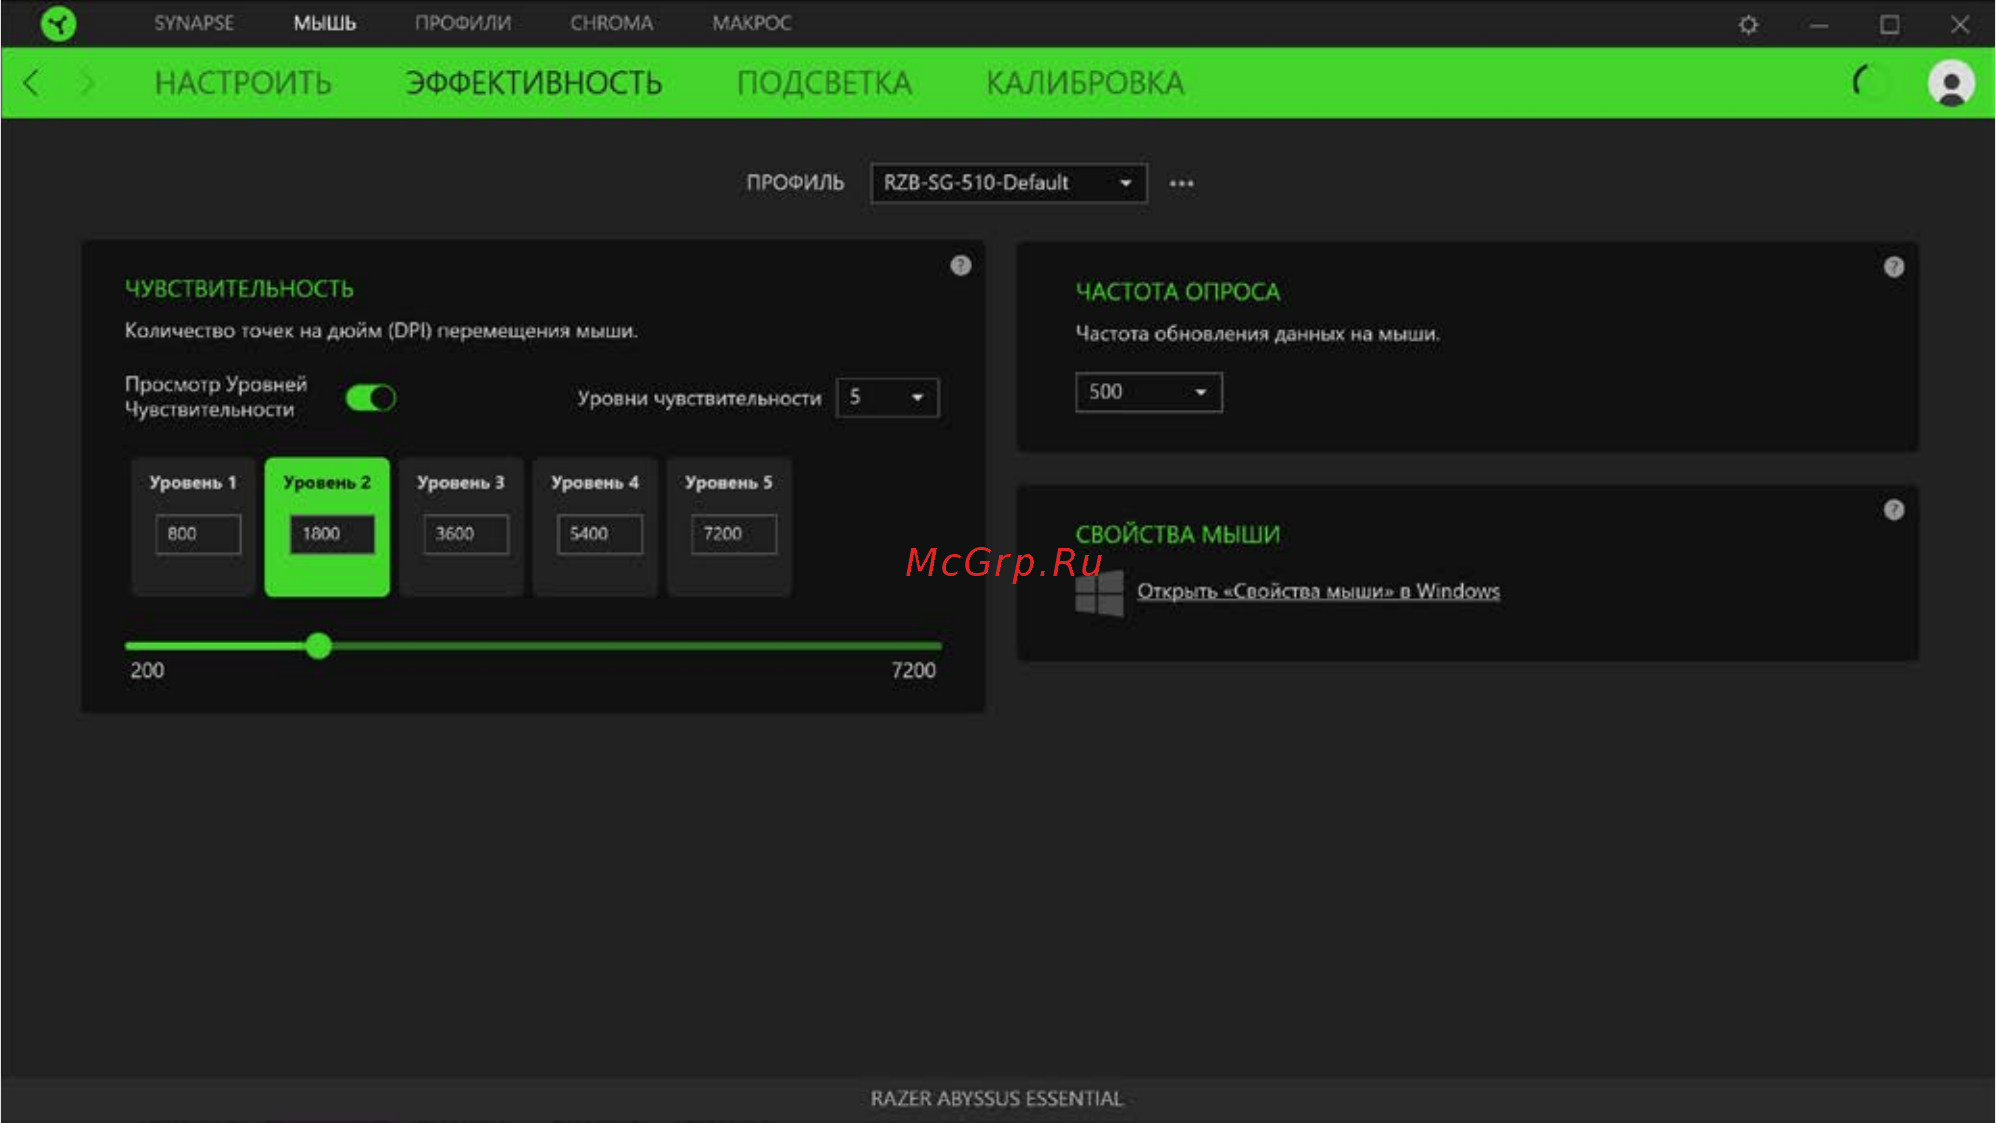Click the minimum DPI label 200

click(x=147, y=671)
